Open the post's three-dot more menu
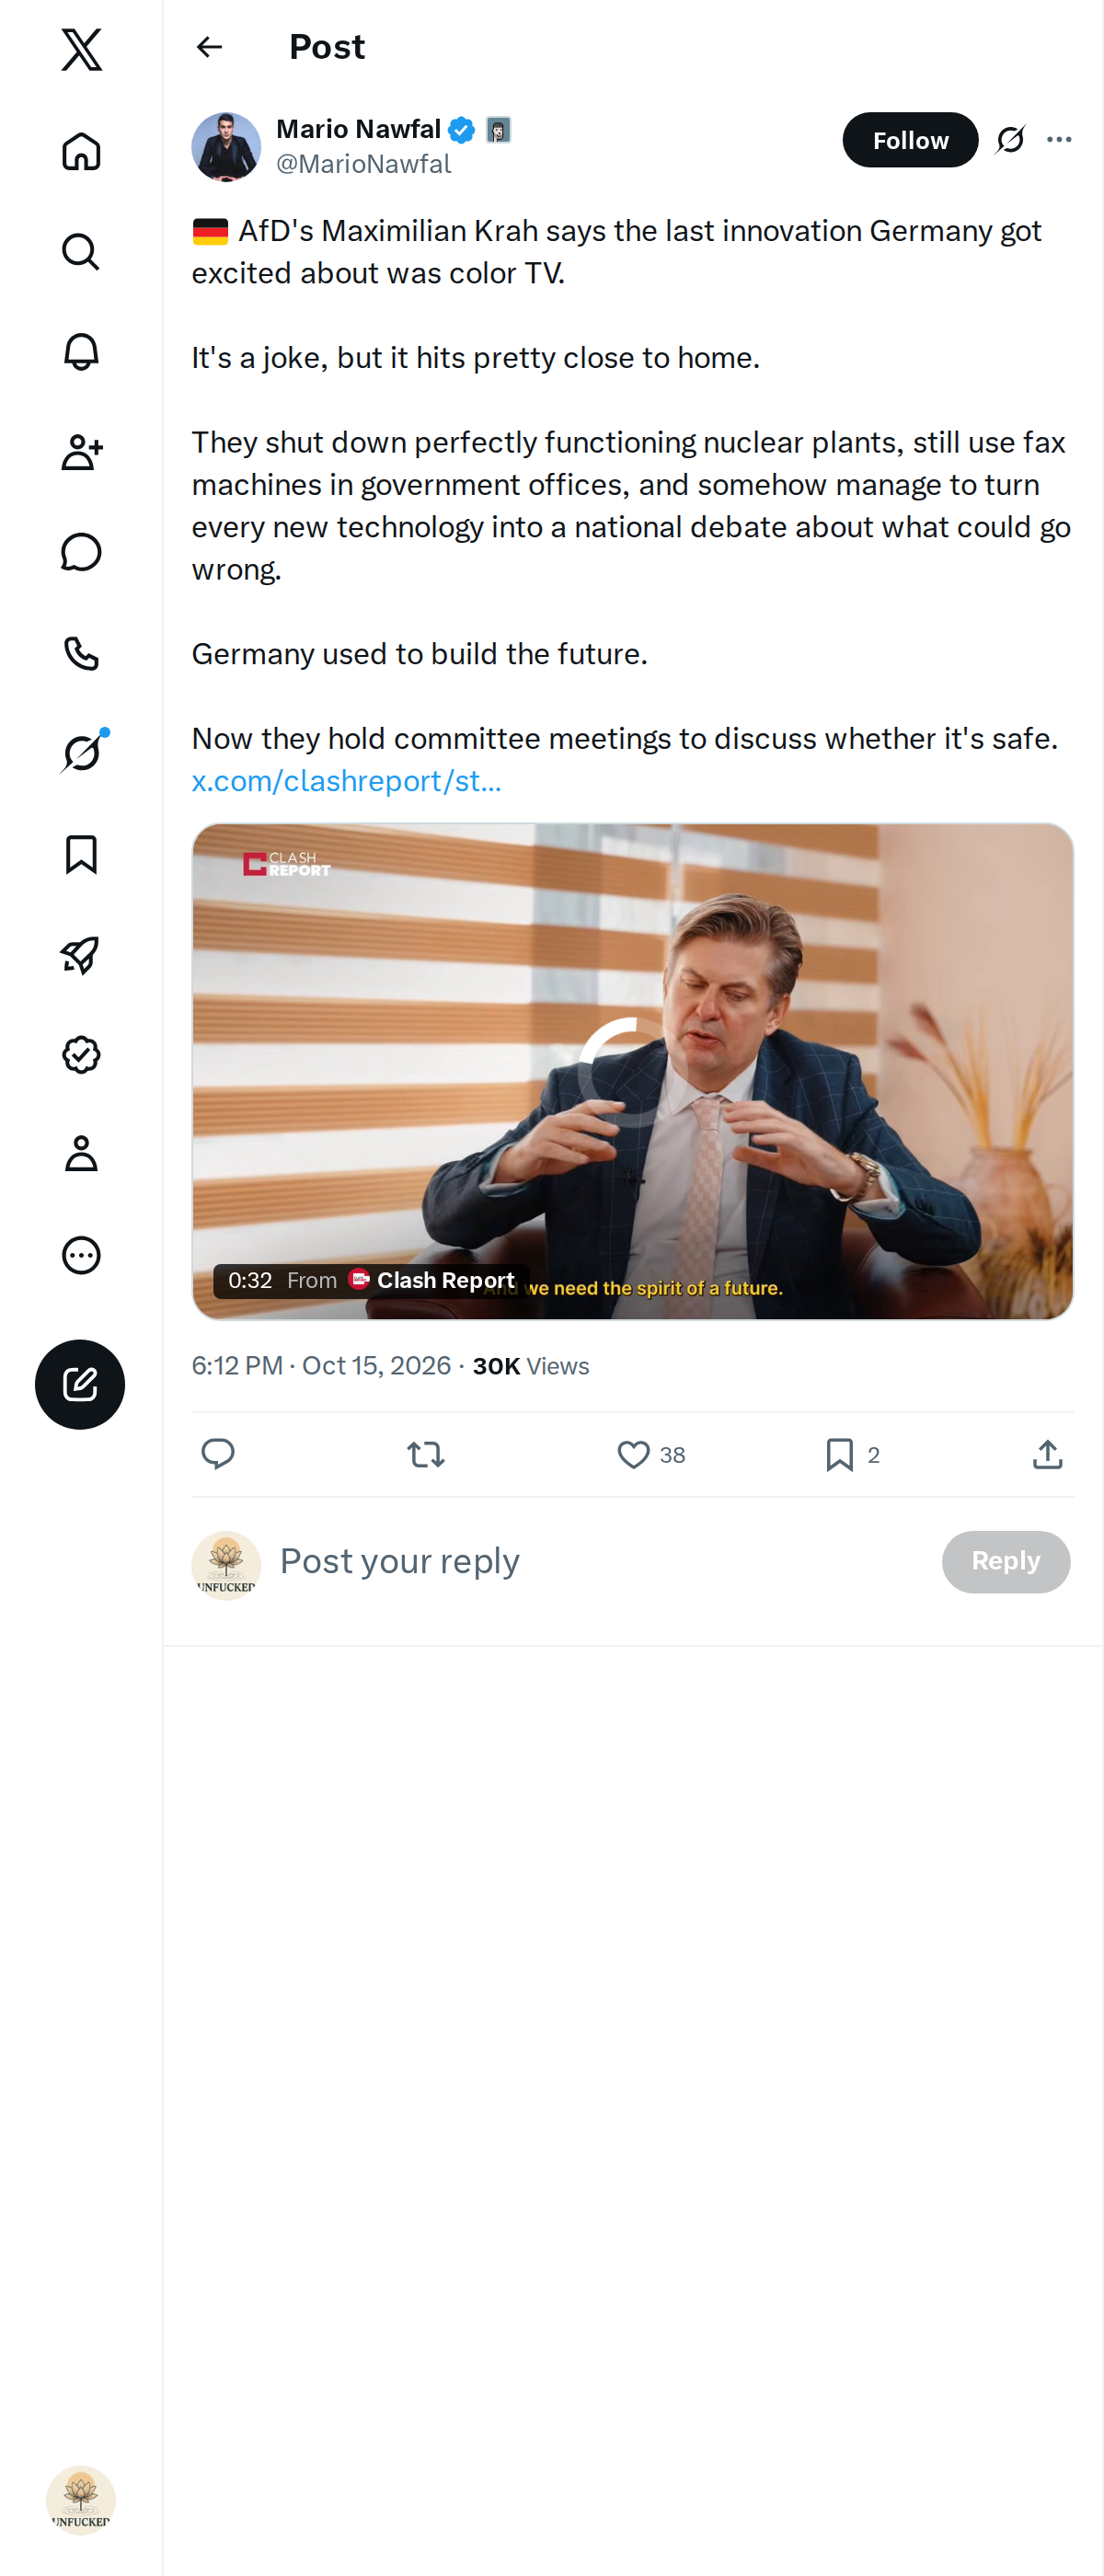The width and height of the screenshot is (1104, 2576). 1059,140
